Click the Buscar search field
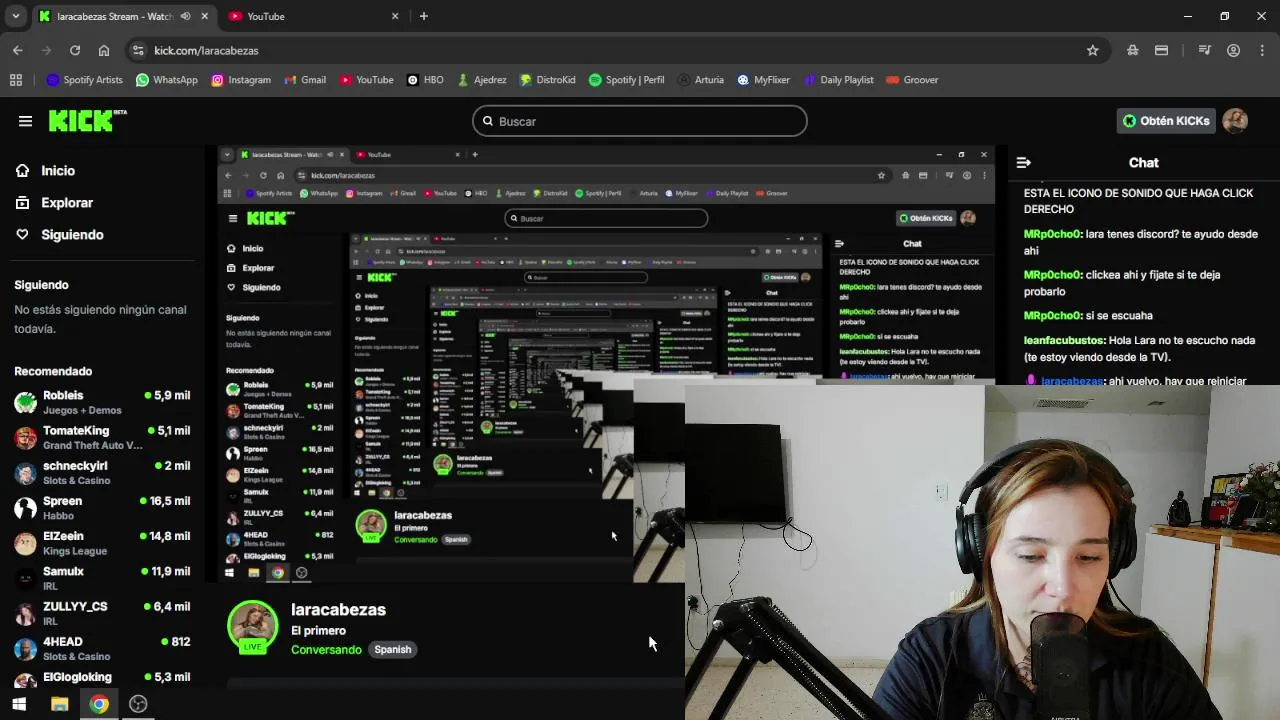Image resolution: width=1280 pixels, height=720 pixels. [x=640, y=121]
